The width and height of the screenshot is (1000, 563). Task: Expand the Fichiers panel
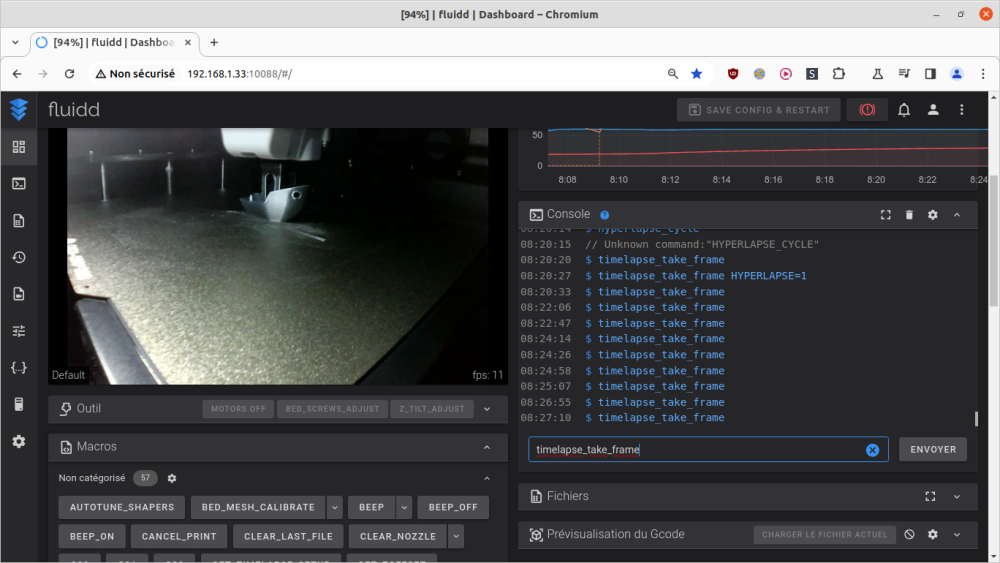[957, 496]
